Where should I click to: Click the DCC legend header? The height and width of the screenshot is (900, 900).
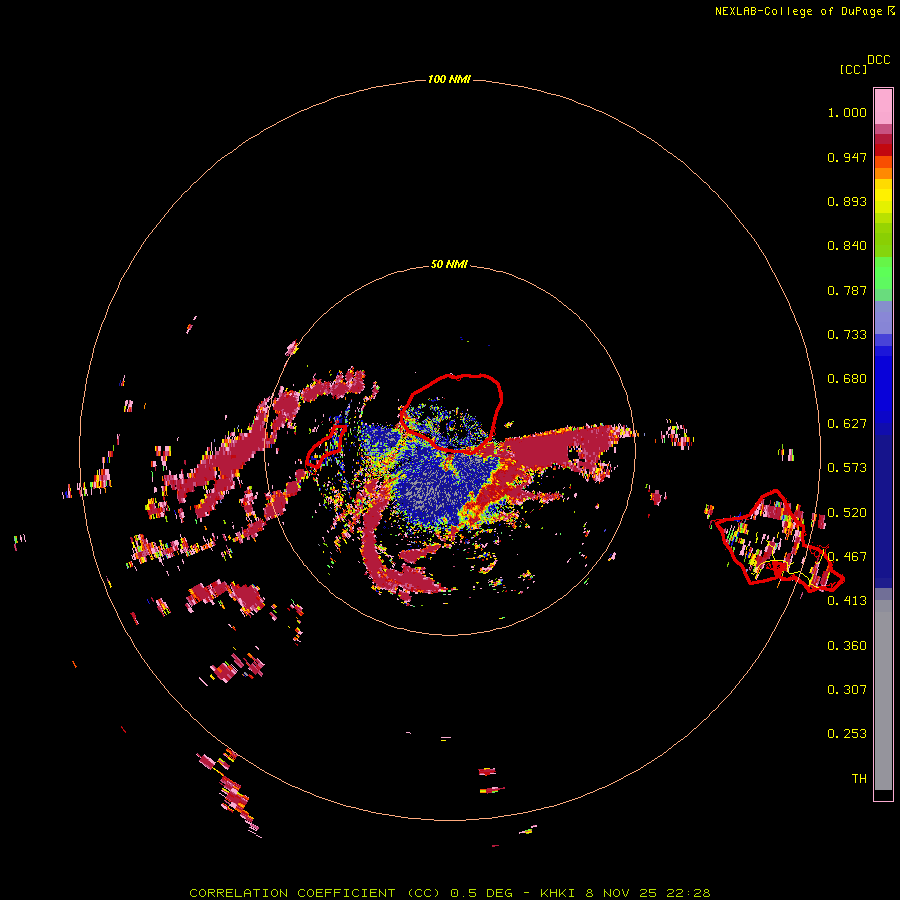pyautogui.click(x=879, y=60)
